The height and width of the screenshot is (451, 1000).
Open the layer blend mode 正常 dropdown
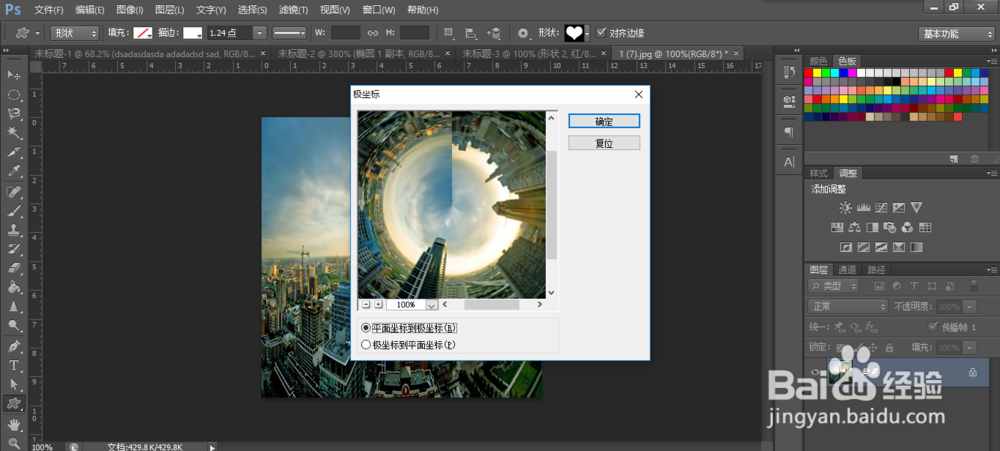847,306
